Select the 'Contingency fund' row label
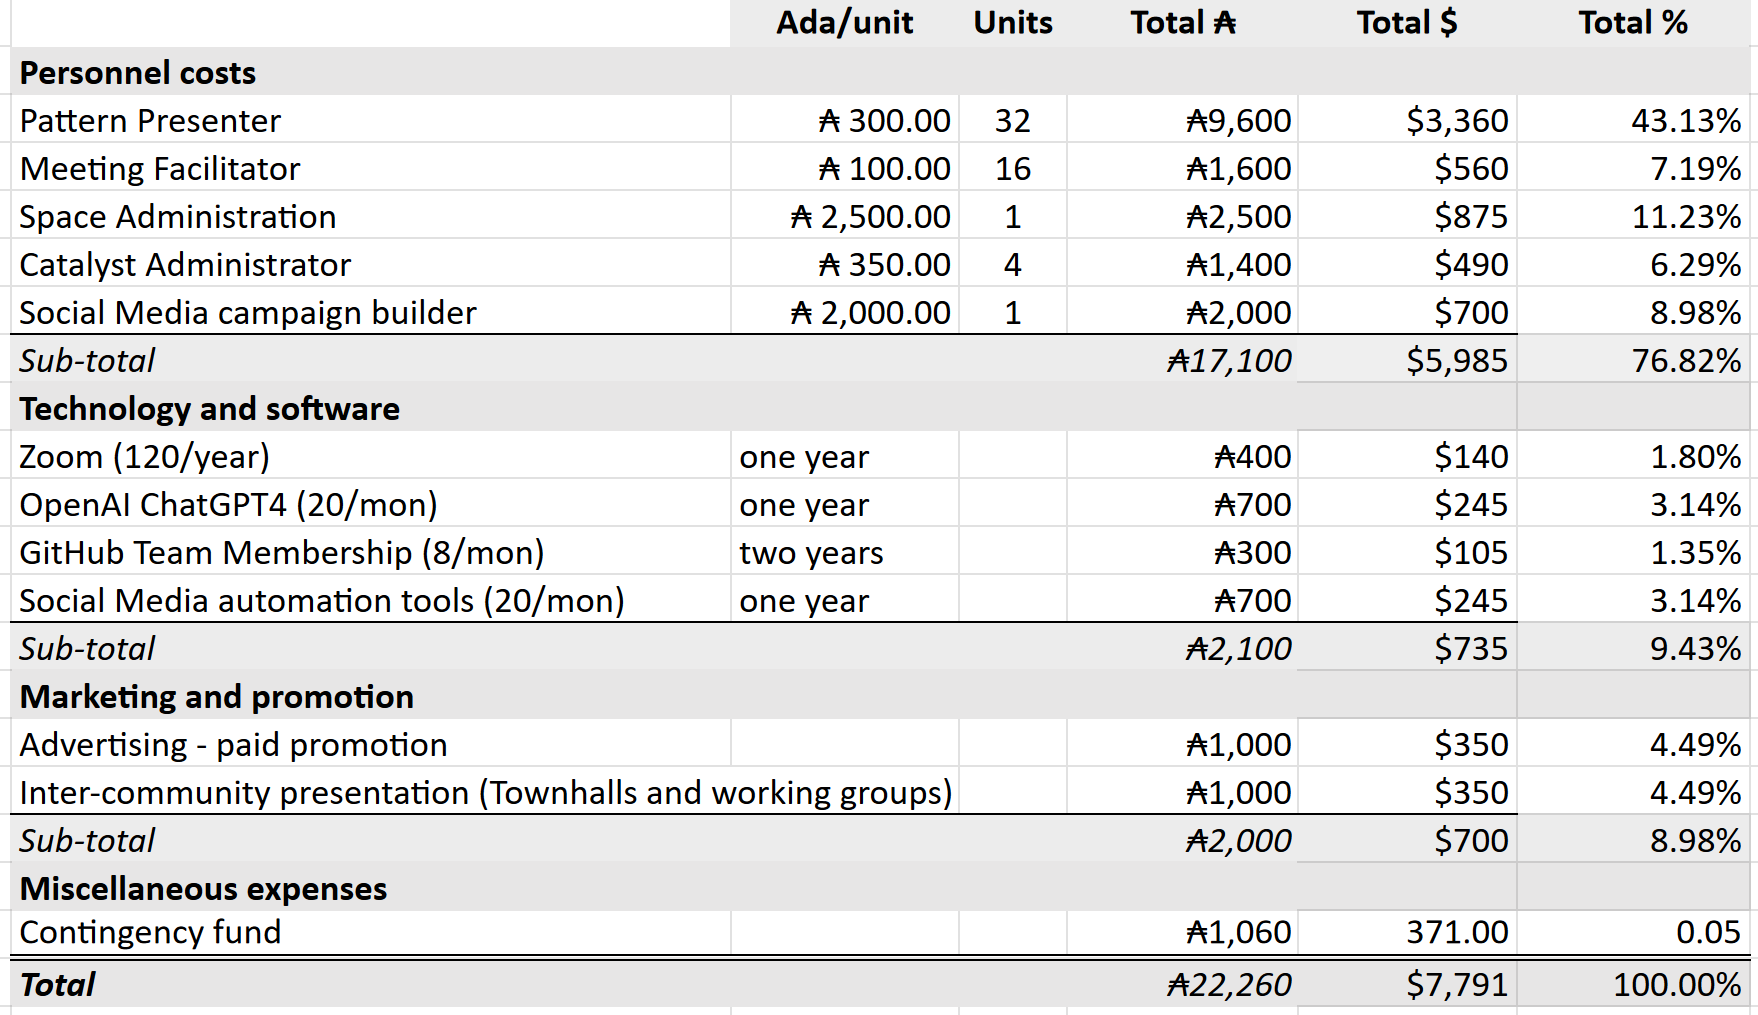Screen dimensions: 1758x1015 [x=150, y=931]
